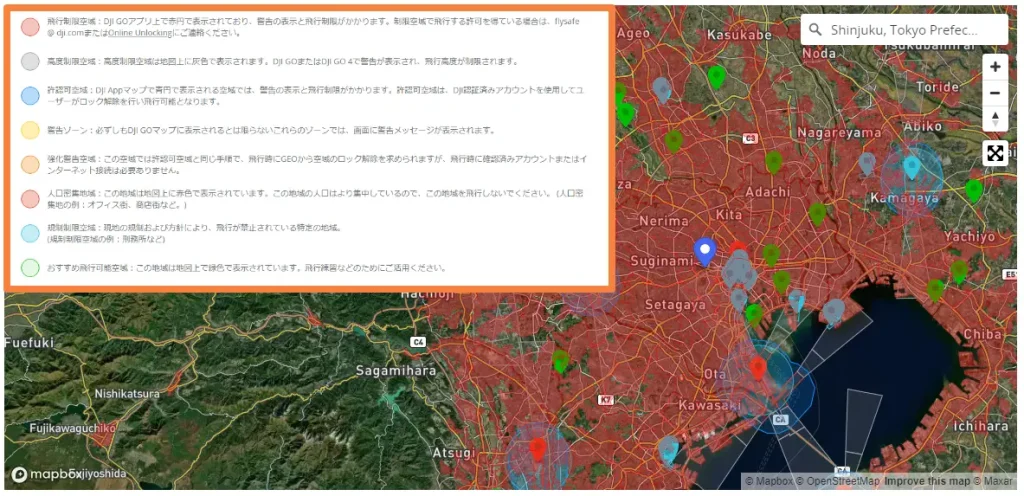This screenshot has width=1024, height=496.
Task: Click the green marker near Sagamihara
Action: (560, 360)
